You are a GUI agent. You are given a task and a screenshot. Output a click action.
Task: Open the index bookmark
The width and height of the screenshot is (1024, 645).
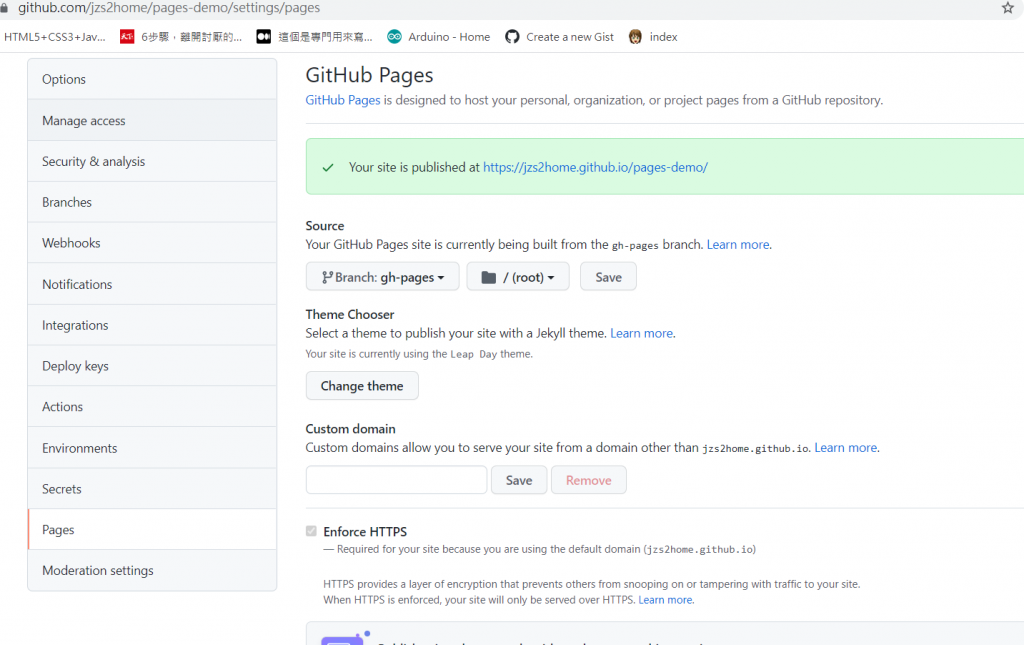pyautogui.click(x=652, y=37)
